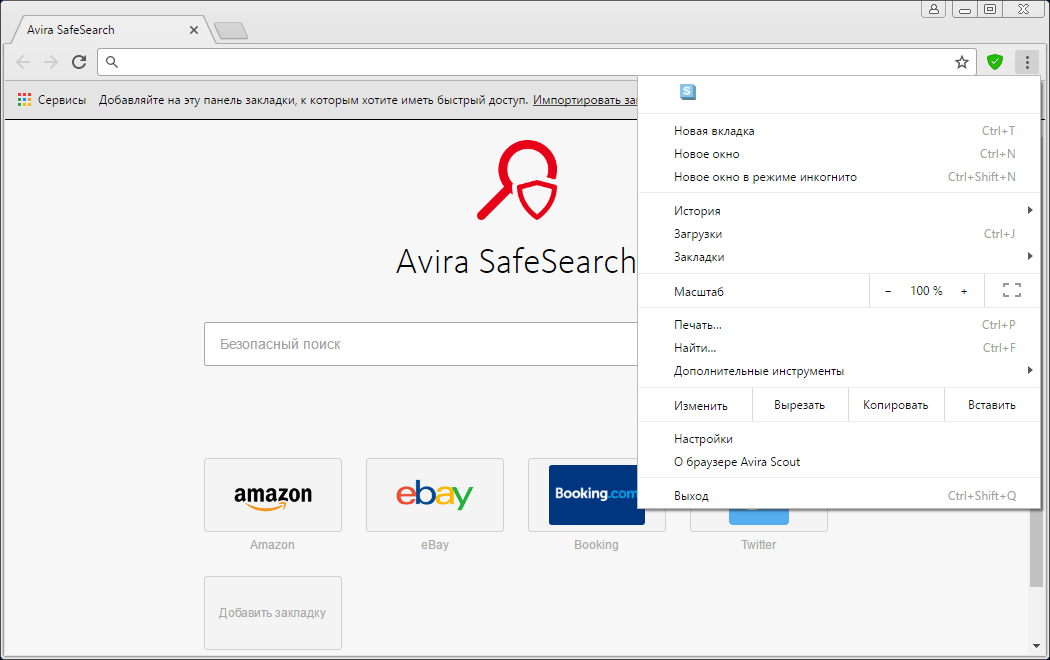
Task: Select the Avira SafeSearch tab
Action: point(110,30)
